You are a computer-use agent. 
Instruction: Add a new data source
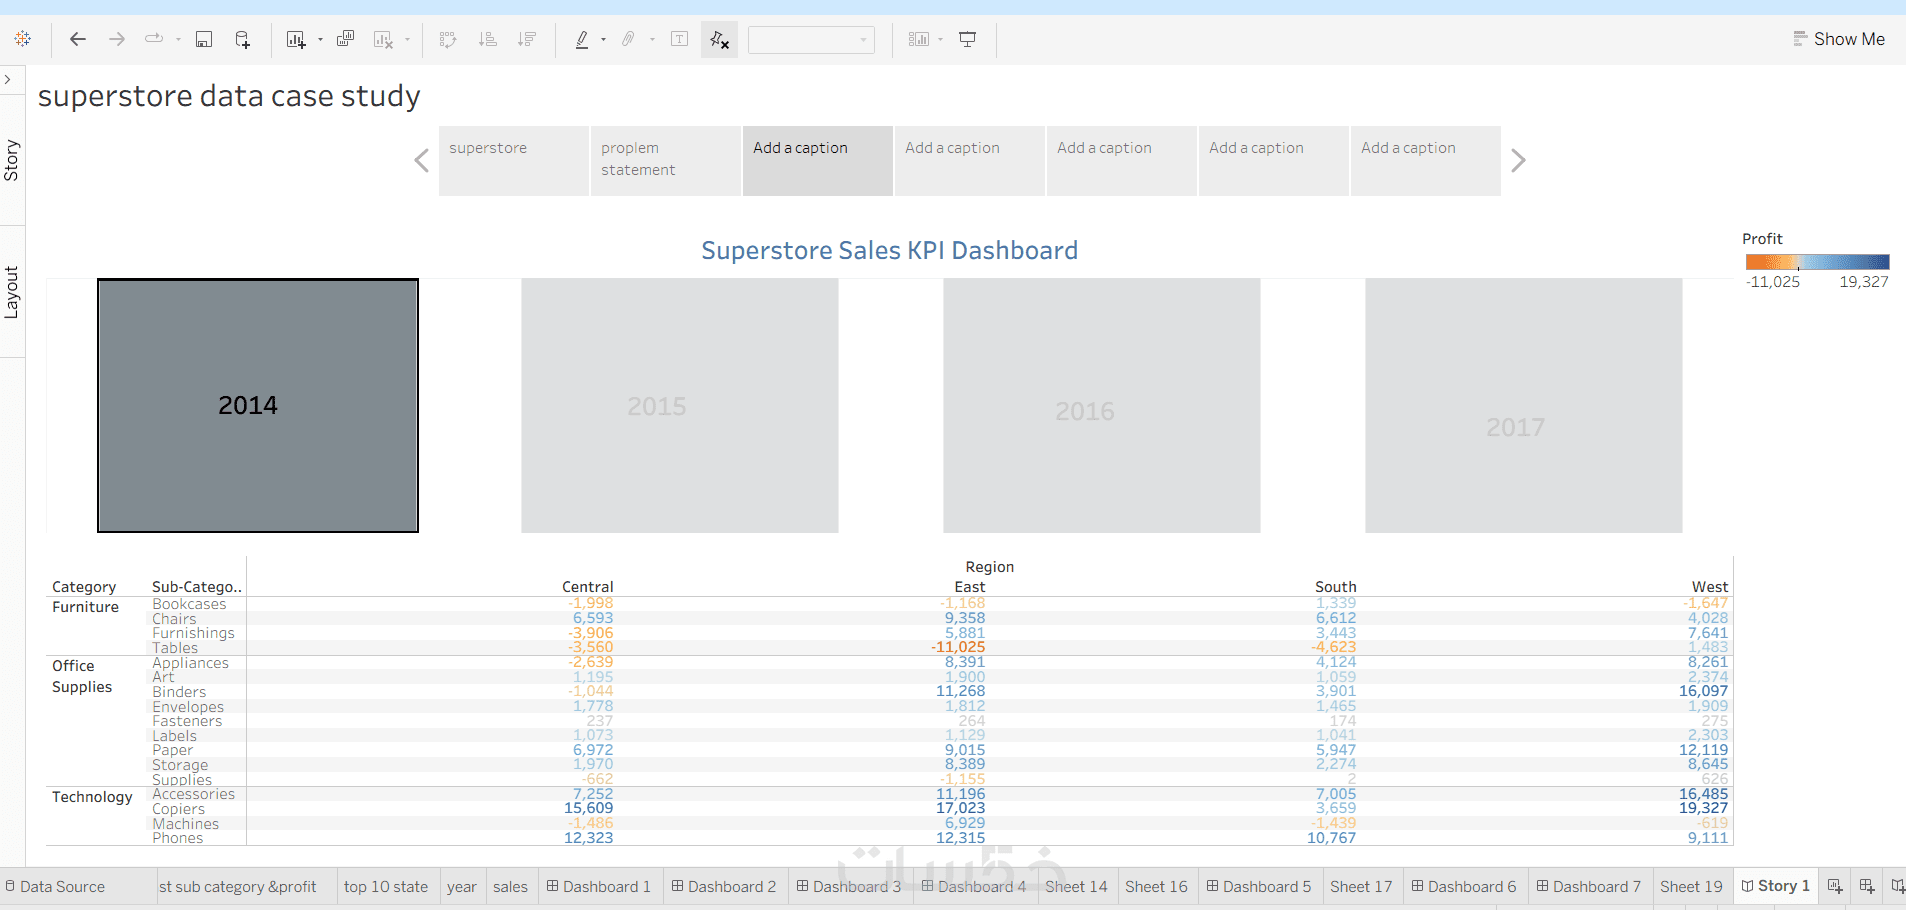tap(242, 39)
